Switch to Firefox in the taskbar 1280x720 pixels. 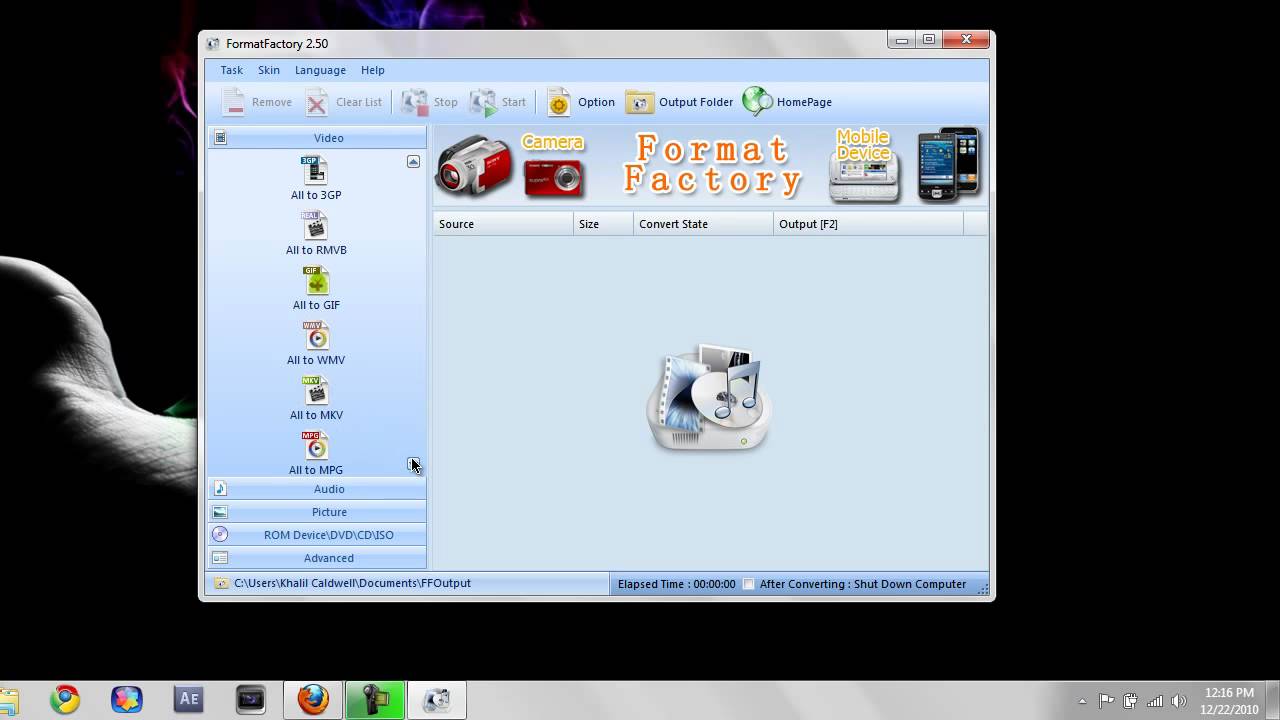(313, 699)
